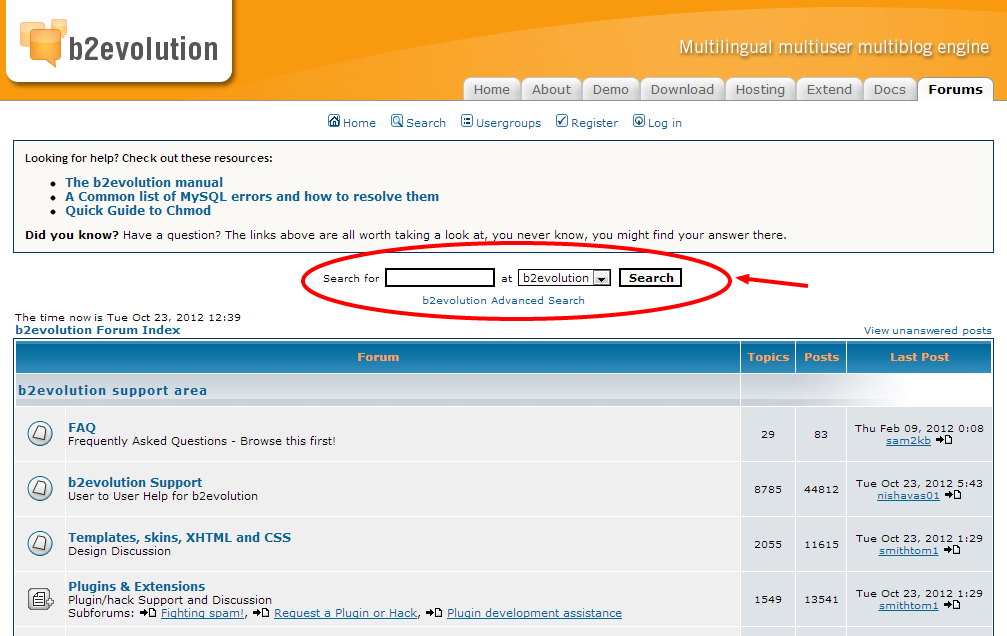View nishavas01 user profile

tap(908, 496)
